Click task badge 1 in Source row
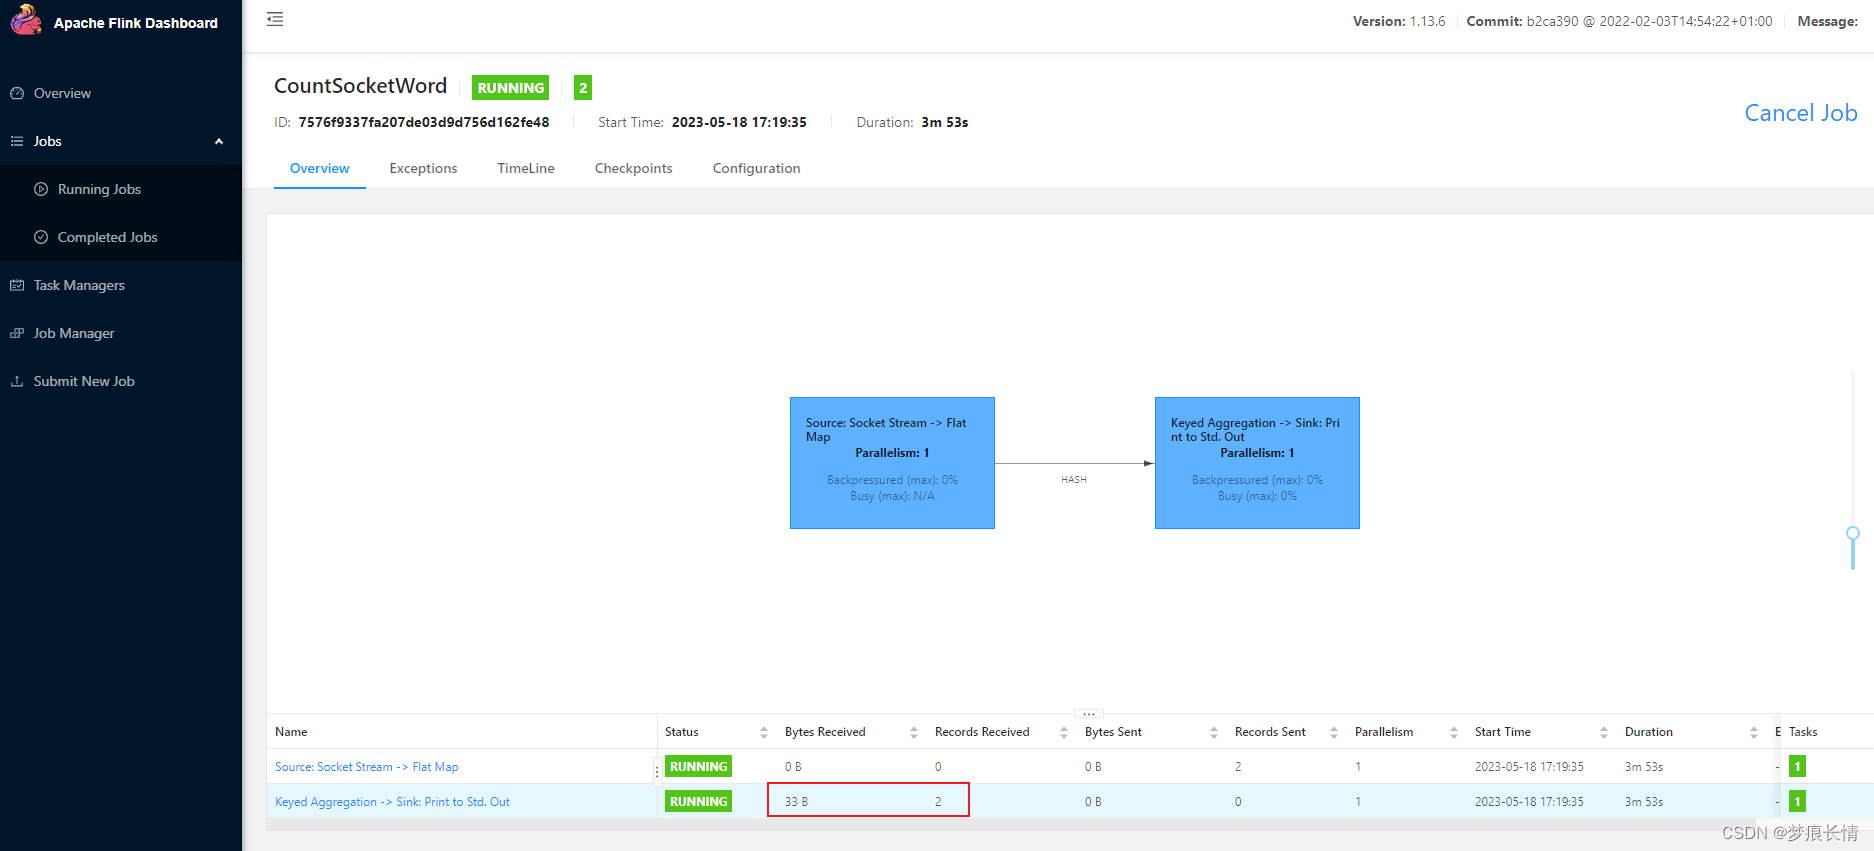 click(1797, 767)
